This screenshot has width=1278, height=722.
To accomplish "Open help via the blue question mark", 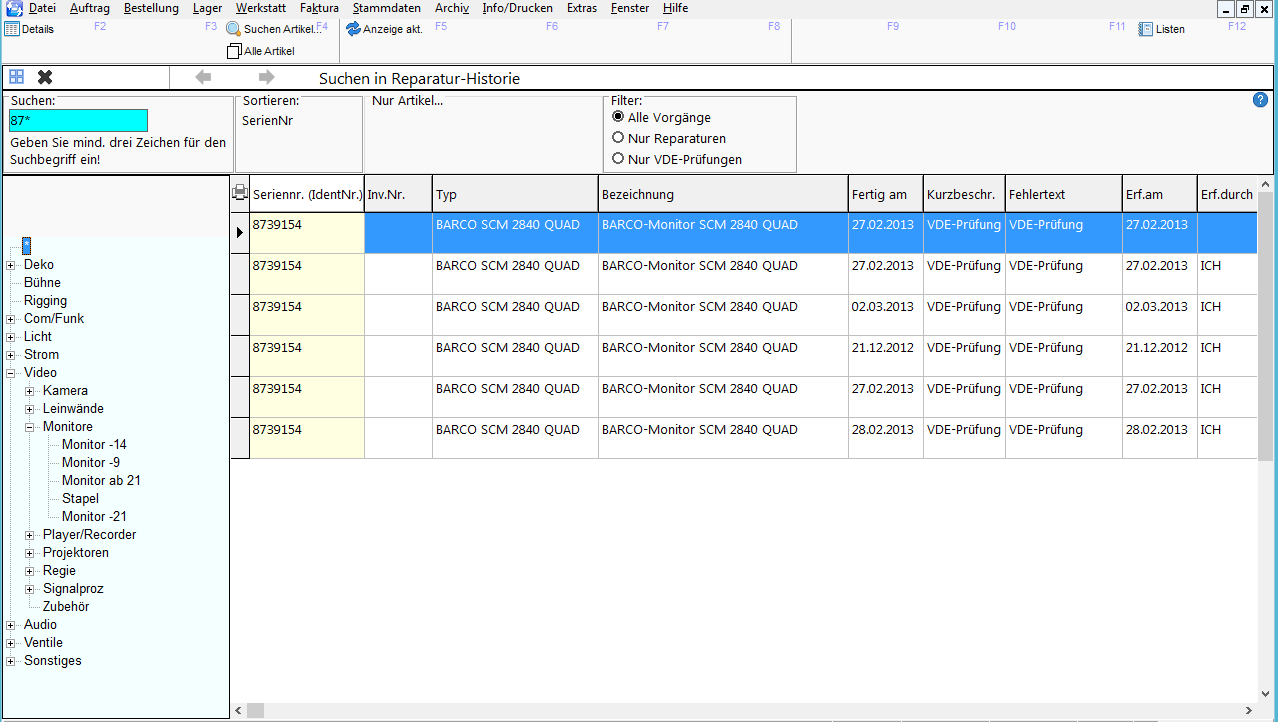I will pos(1260,100).
